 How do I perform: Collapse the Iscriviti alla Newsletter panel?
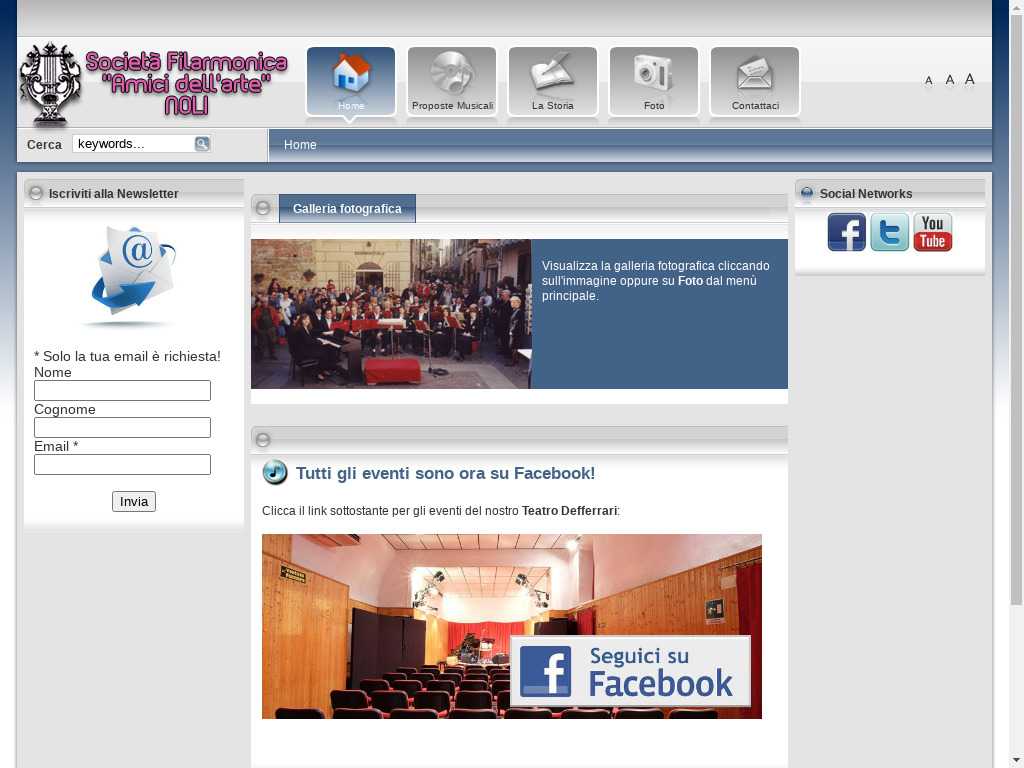click(x=36, y=193)
